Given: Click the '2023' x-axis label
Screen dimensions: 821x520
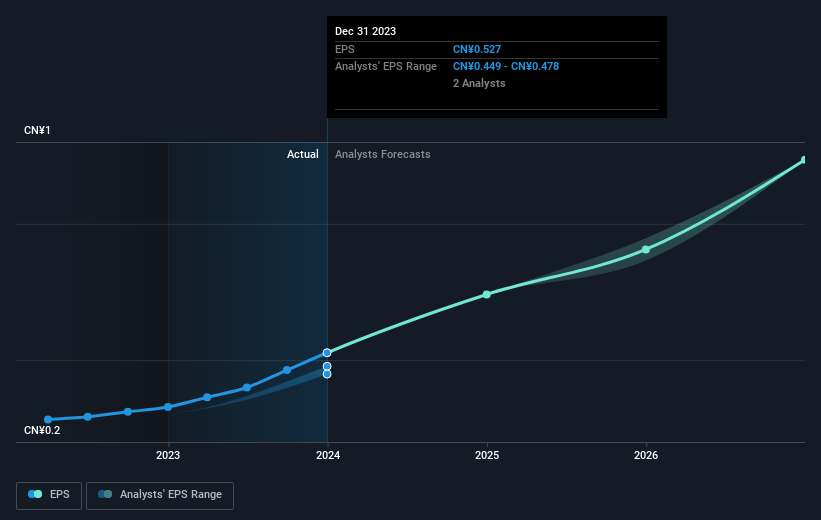Looking at the screenshot, I should (168, 455).
